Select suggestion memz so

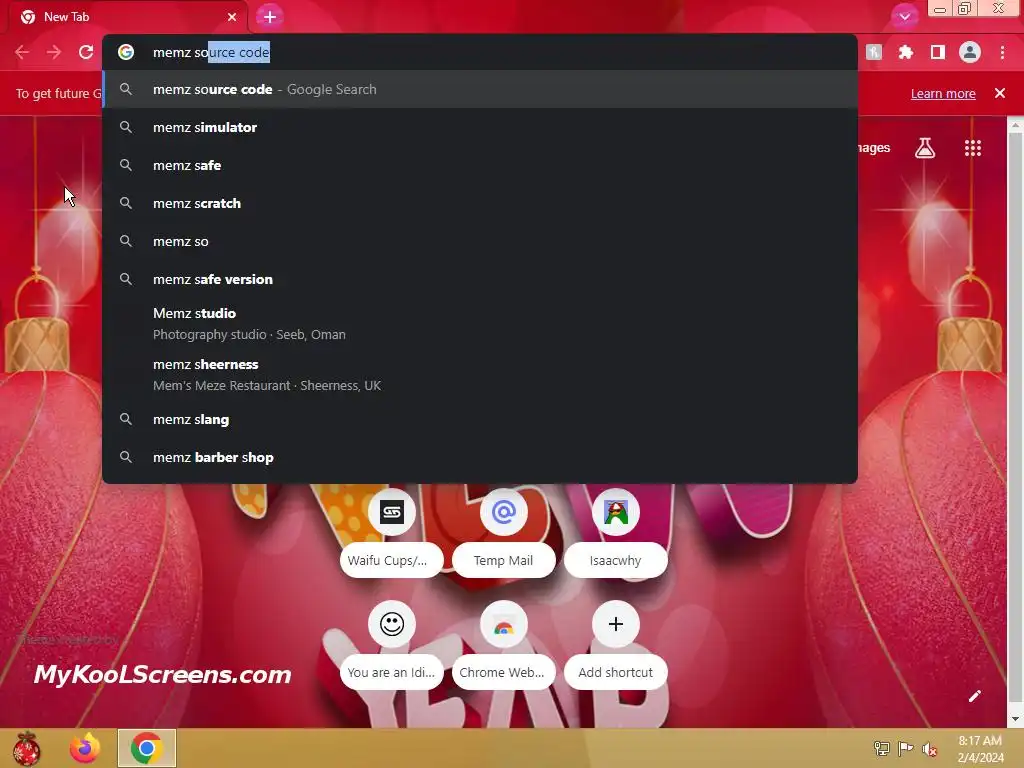click(480, 241)
